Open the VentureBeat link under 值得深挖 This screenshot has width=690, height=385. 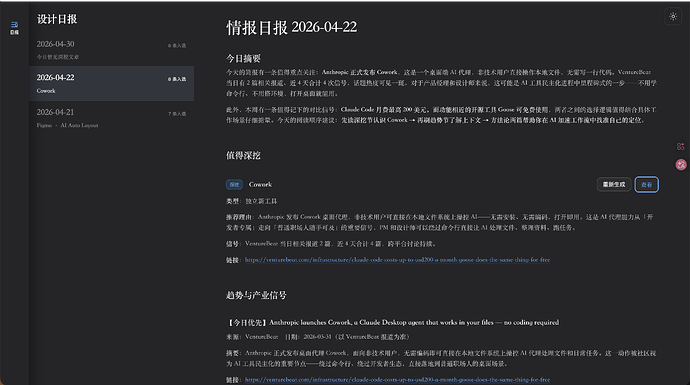(x=397, y=260)
